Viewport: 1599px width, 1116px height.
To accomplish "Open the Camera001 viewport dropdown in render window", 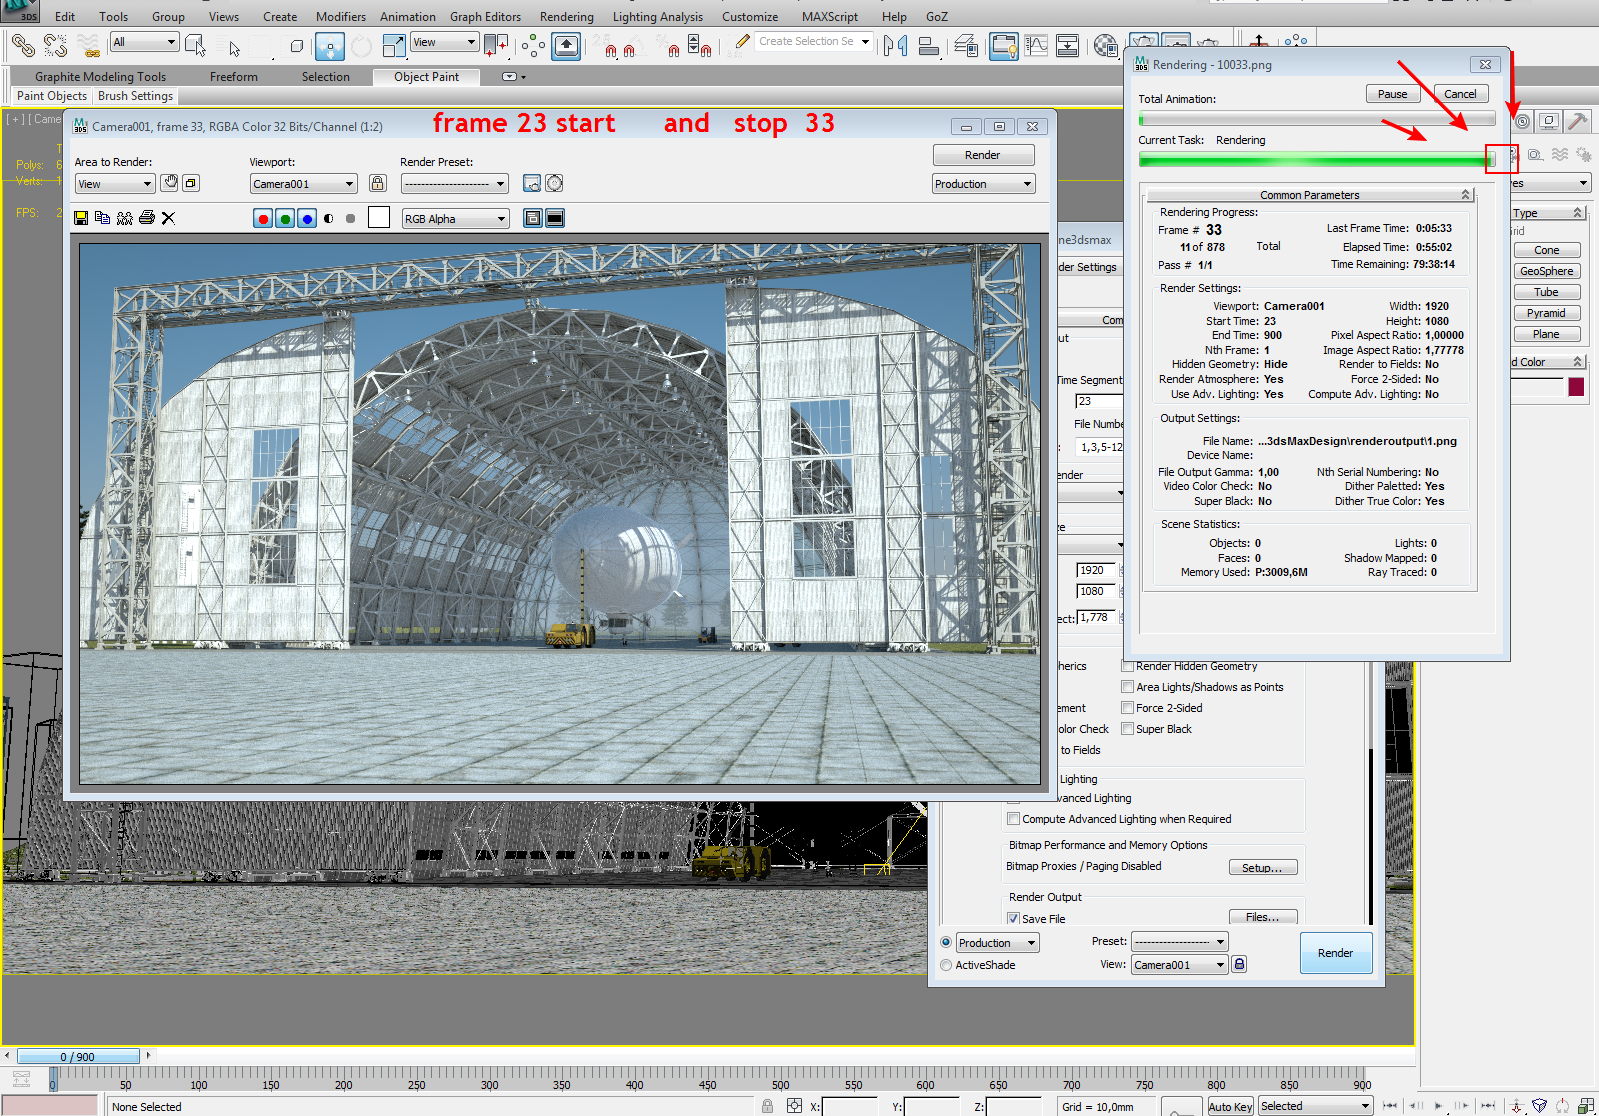I will 303,184.
